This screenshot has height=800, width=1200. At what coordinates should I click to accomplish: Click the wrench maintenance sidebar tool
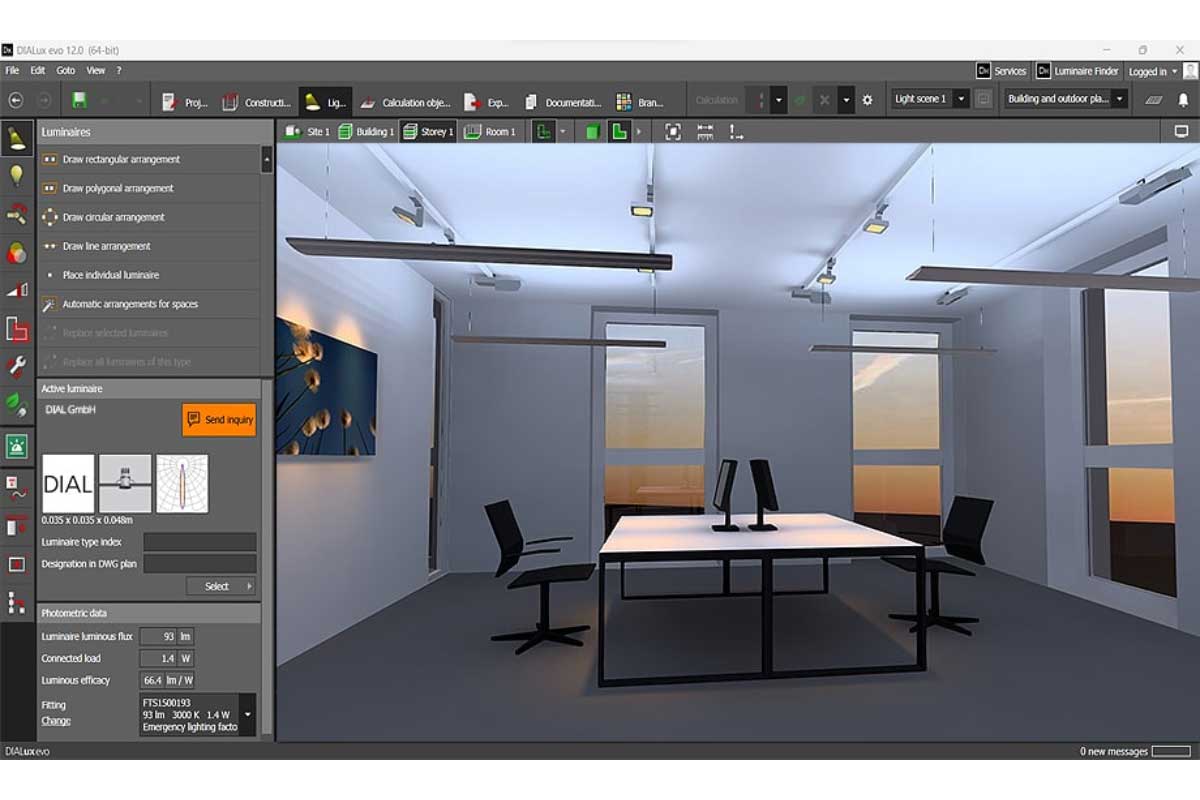tap(17, 366)
